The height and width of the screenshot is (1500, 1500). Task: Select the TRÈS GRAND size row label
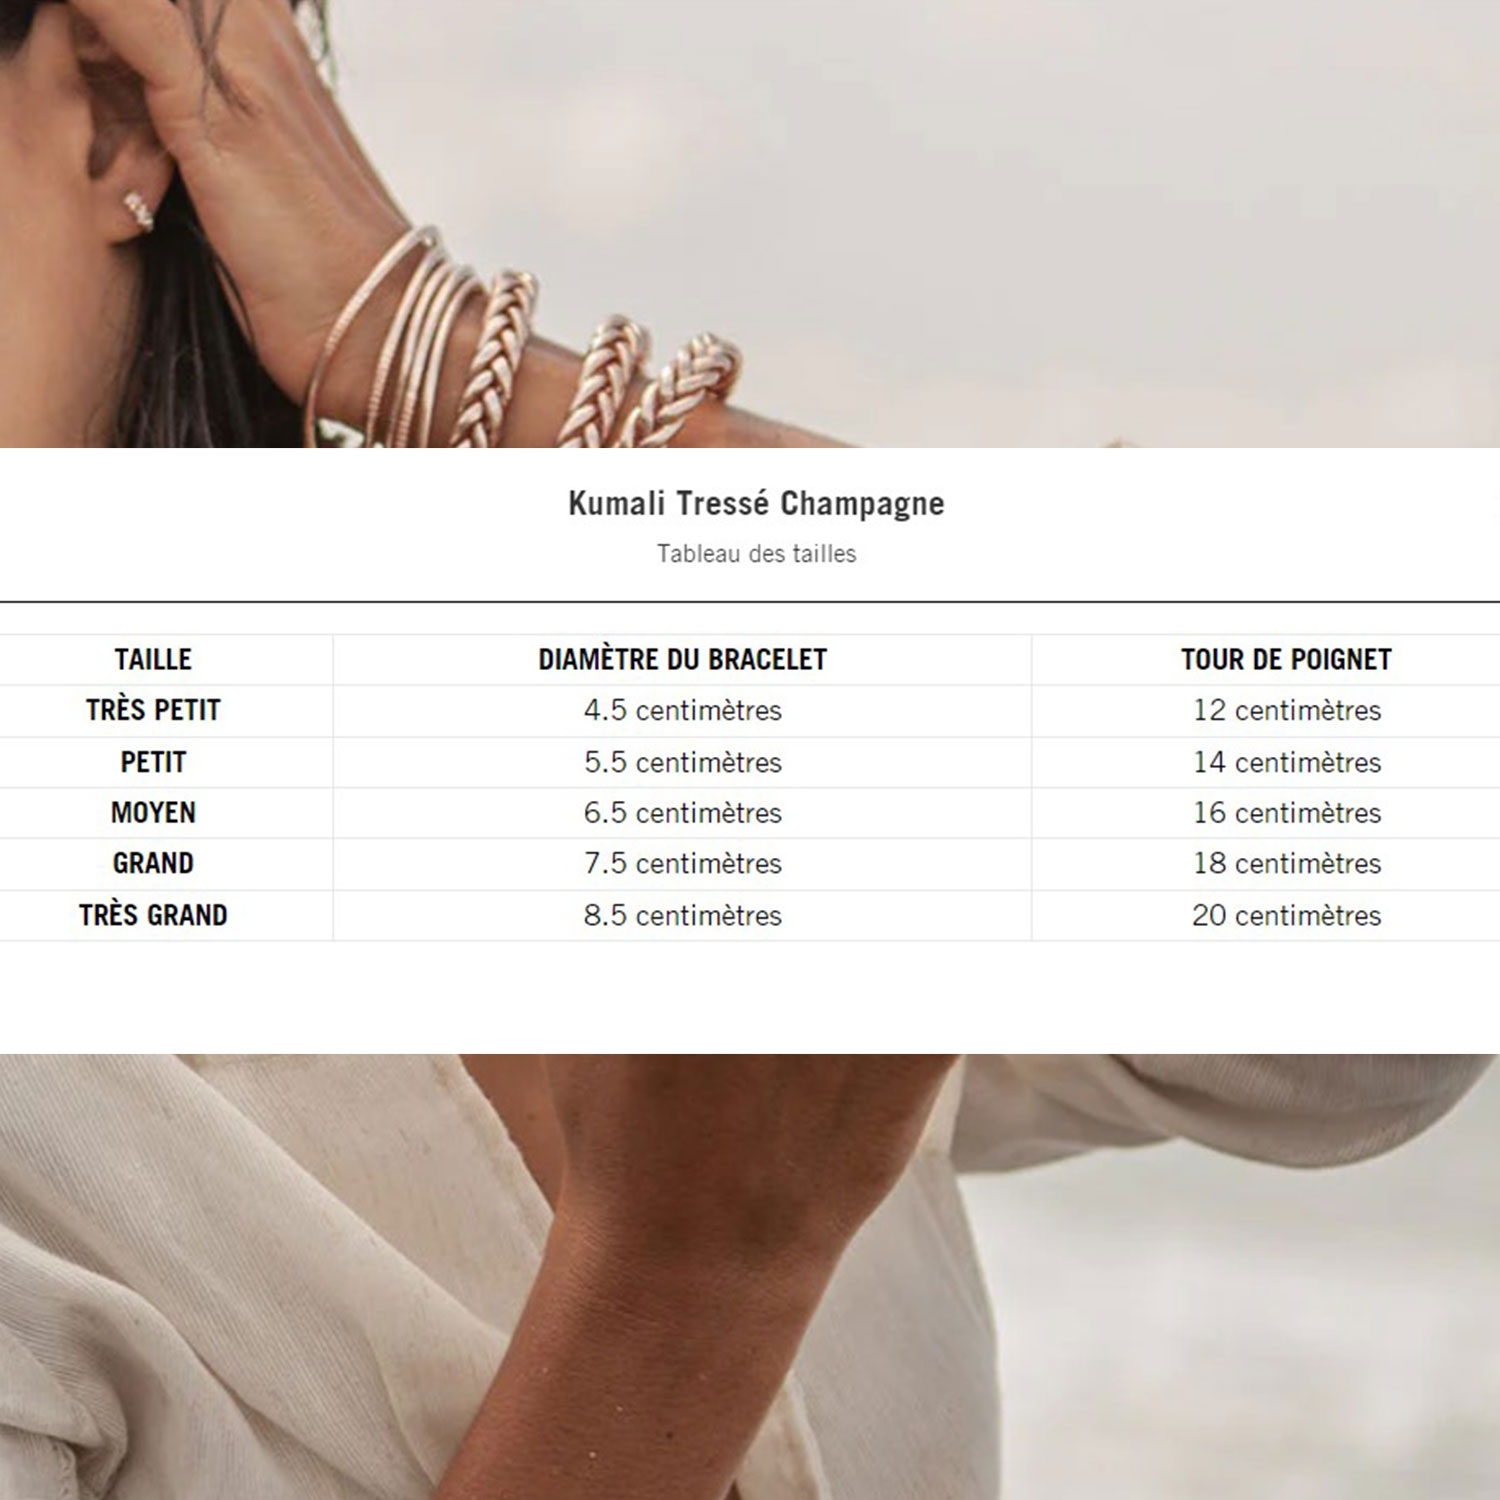[x=153, y=915]
